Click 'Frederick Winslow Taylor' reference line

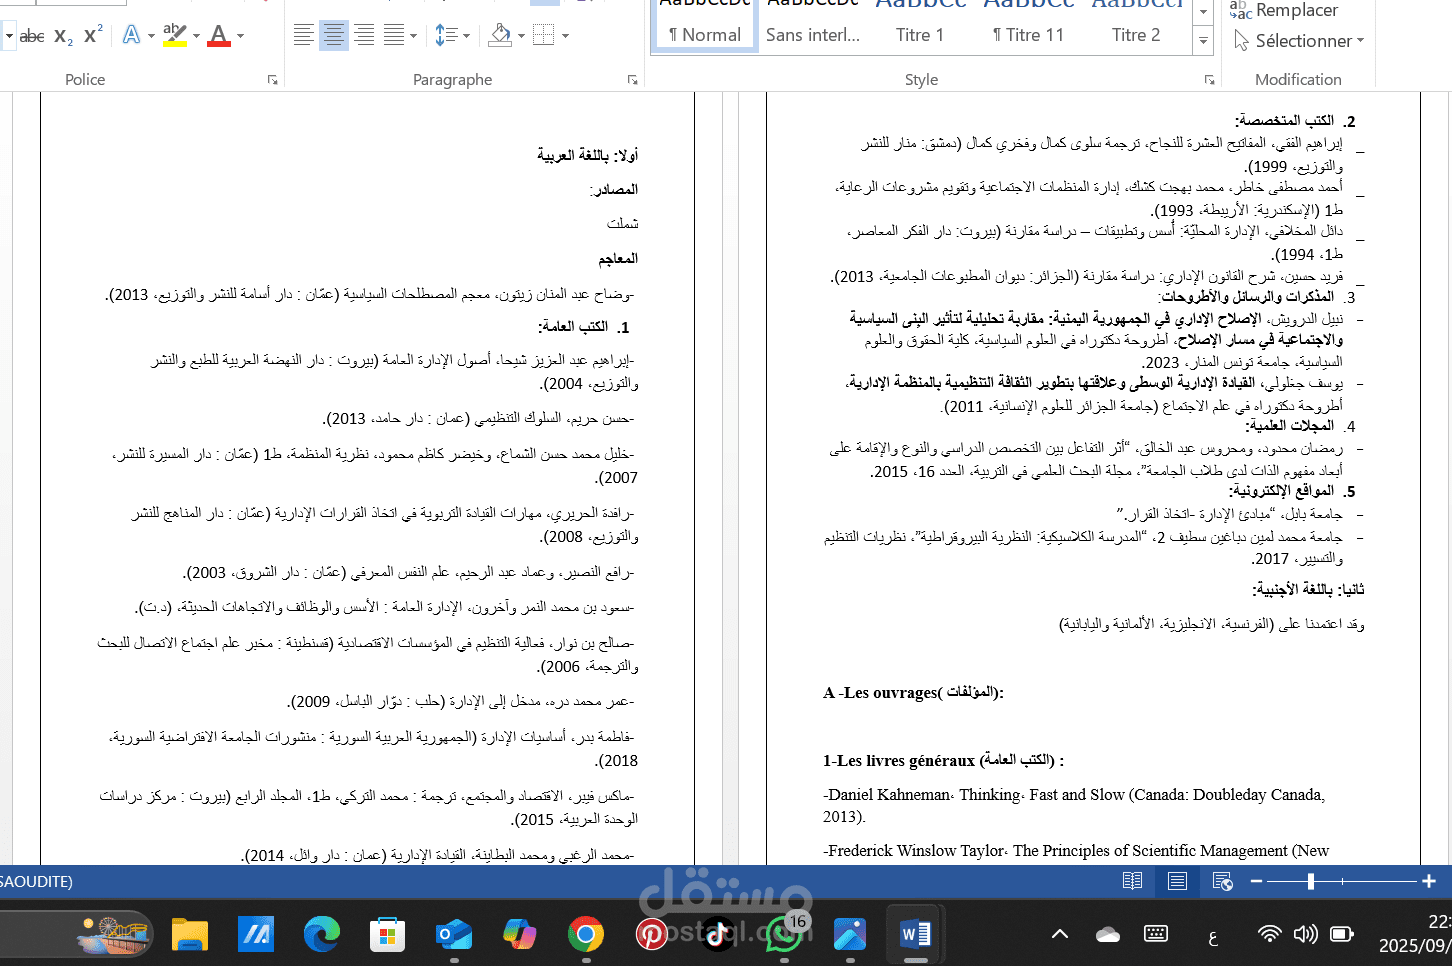pyautogui.click(x=1076, y=850)
